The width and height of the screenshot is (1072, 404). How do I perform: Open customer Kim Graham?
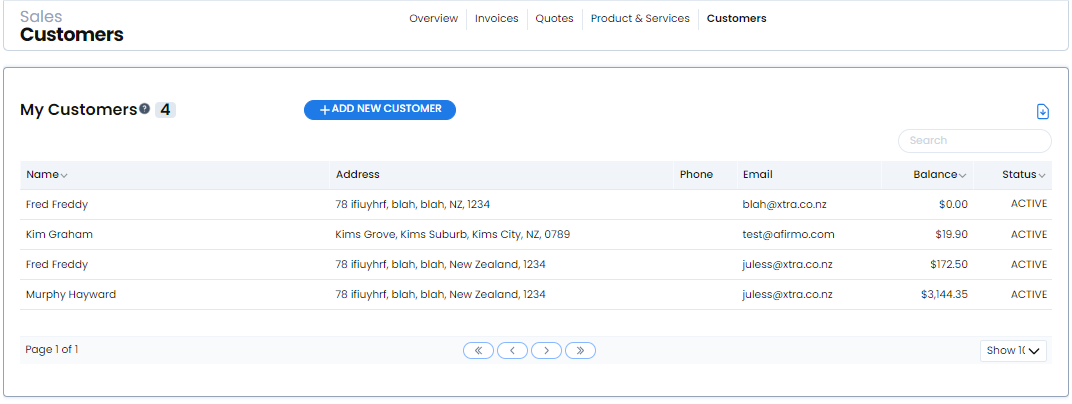(x=59, y=234)
